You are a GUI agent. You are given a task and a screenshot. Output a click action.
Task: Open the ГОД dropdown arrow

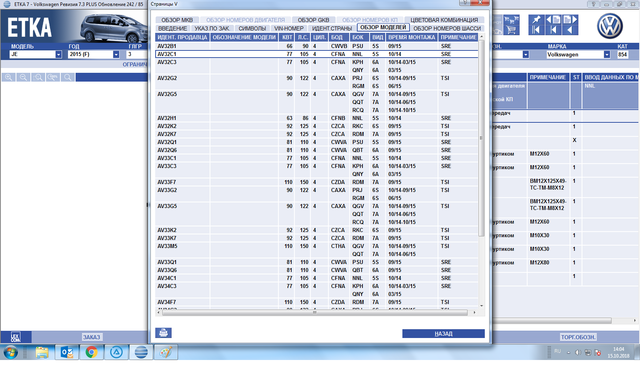pyautogui.click(x=116, y=54)
